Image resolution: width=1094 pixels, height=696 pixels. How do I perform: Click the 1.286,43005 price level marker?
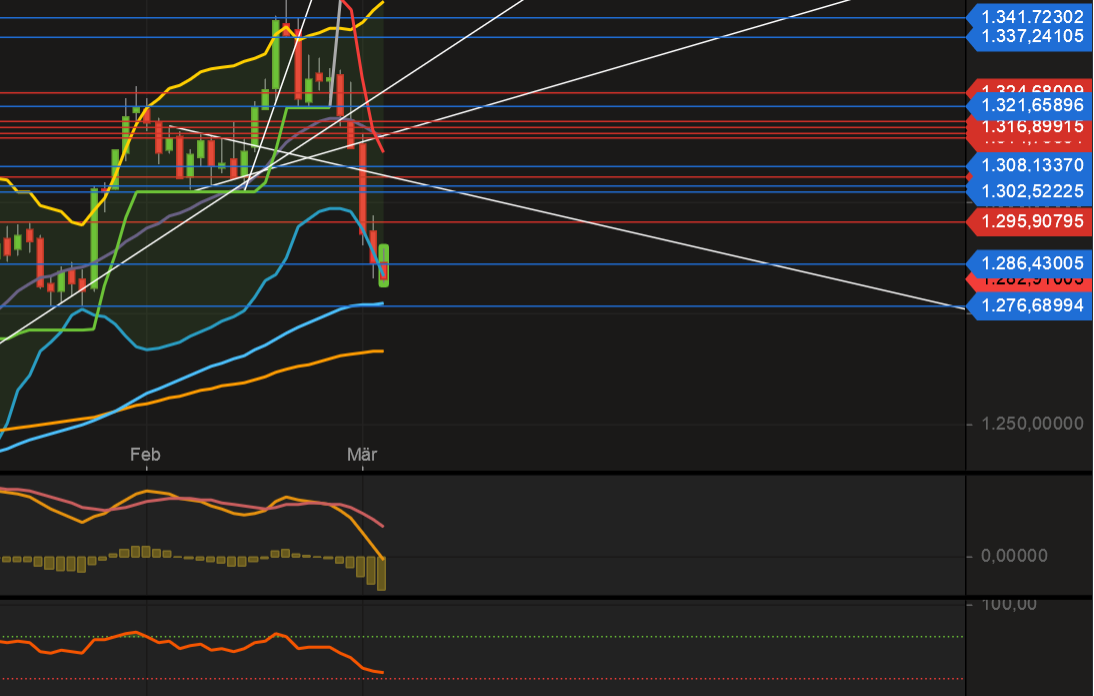coord(1029,262)
